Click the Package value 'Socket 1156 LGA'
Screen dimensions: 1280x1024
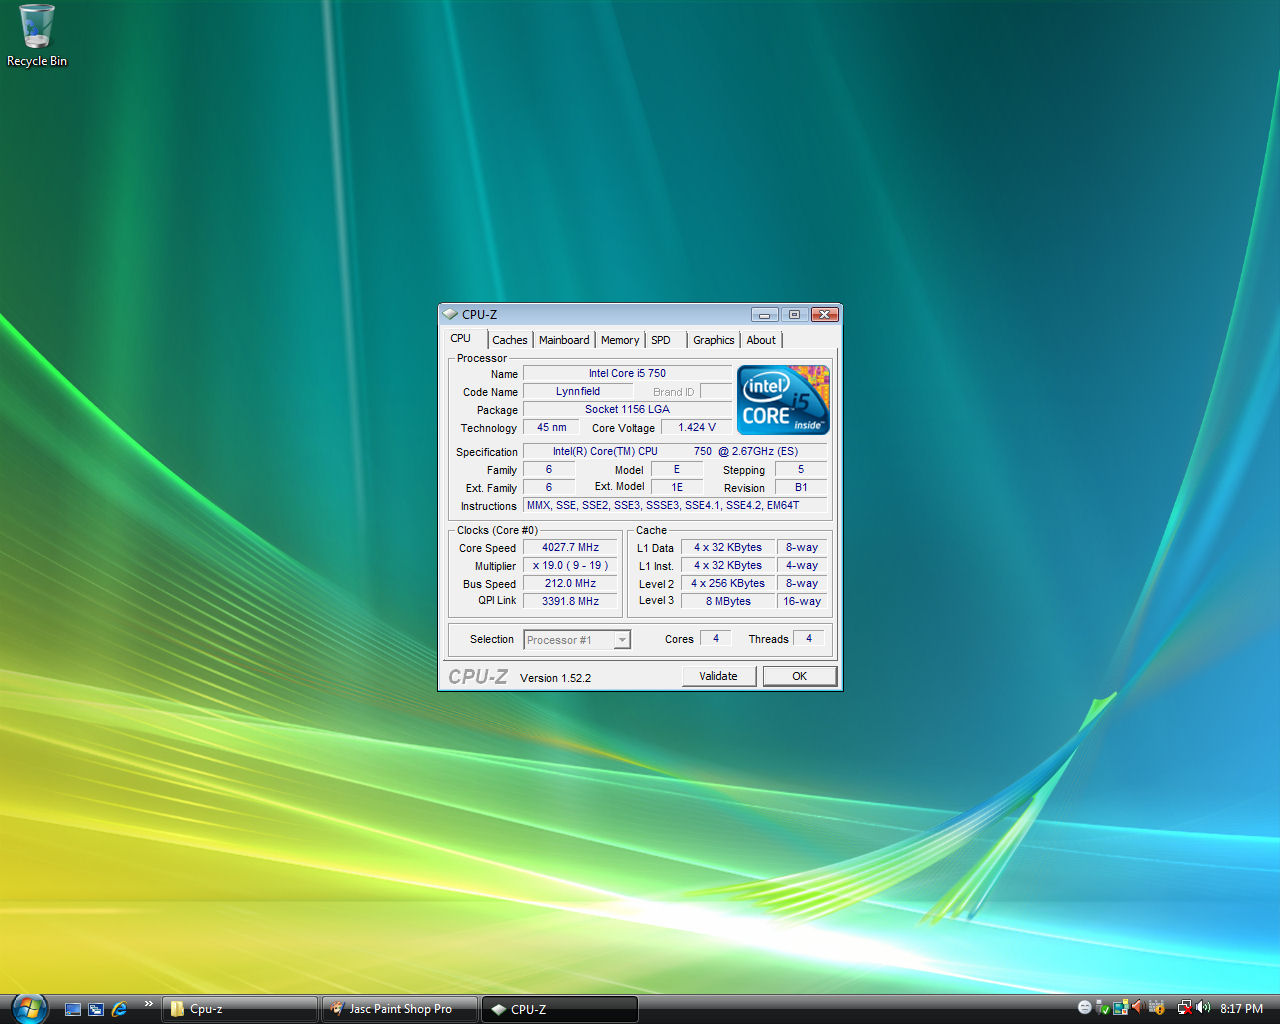(x=627, y=409)
